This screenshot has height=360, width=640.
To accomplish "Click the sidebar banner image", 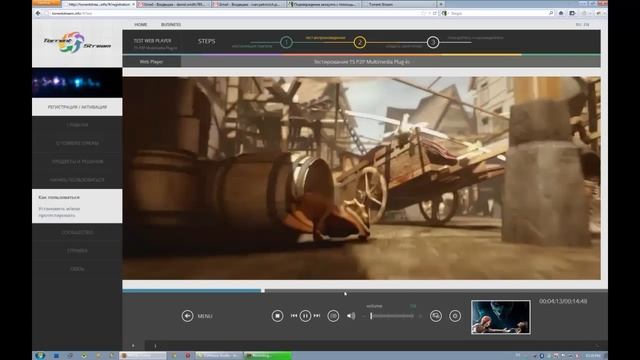I will (77, 83).
